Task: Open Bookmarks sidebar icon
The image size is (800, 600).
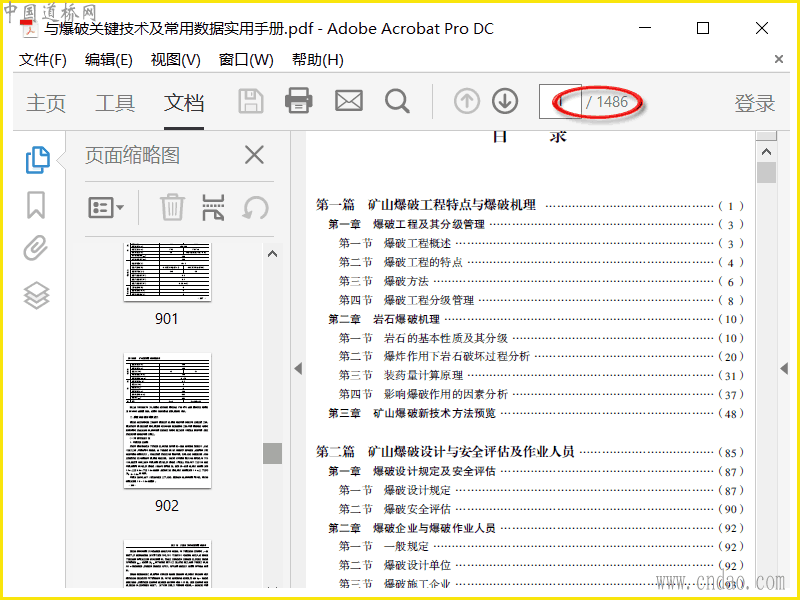Action: 36,205
